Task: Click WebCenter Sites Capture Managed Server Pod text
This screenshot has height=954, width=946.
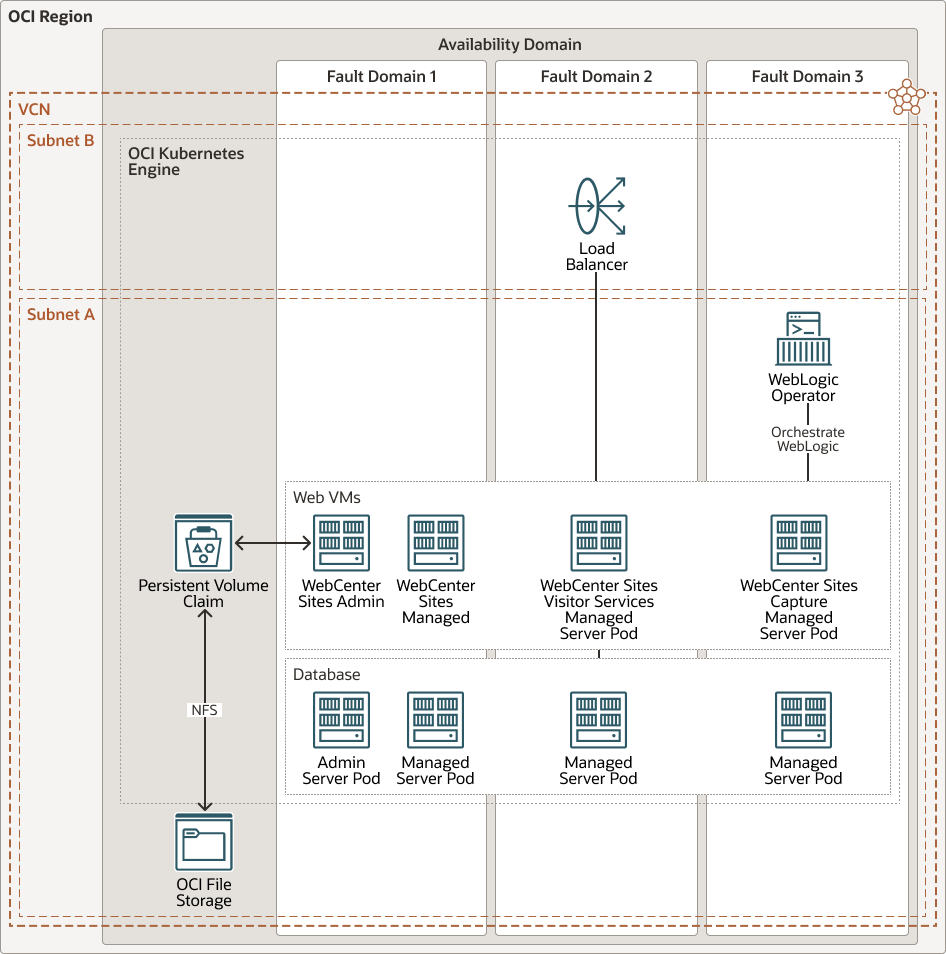Action: (x=799, y=609)
